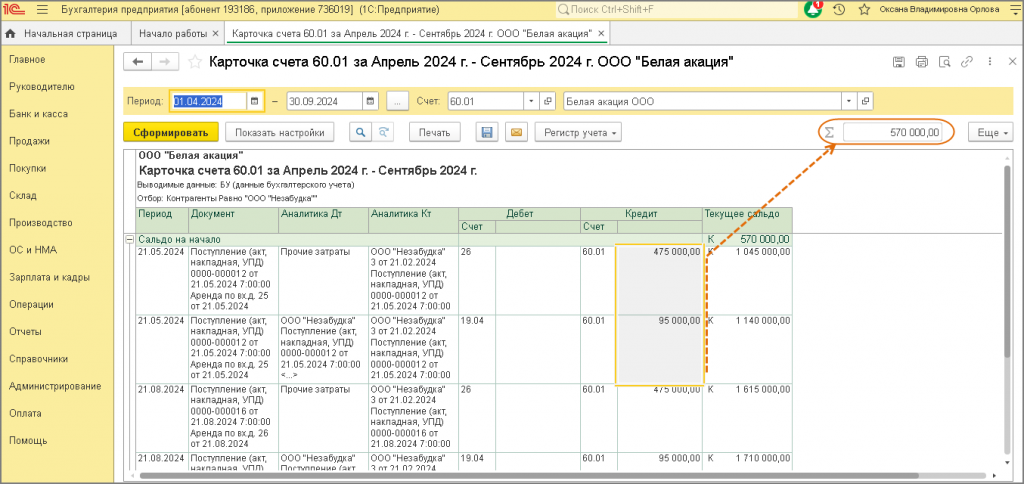Add report to favorites with star icon
This screenshot has width=1024, height=484.
(x=194, y=62)
